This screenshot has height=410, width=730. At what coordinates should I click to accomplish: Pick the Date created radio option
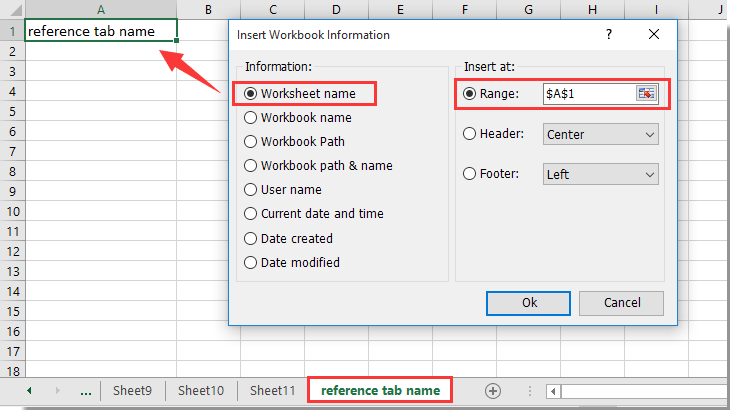(x=250, y=238)
